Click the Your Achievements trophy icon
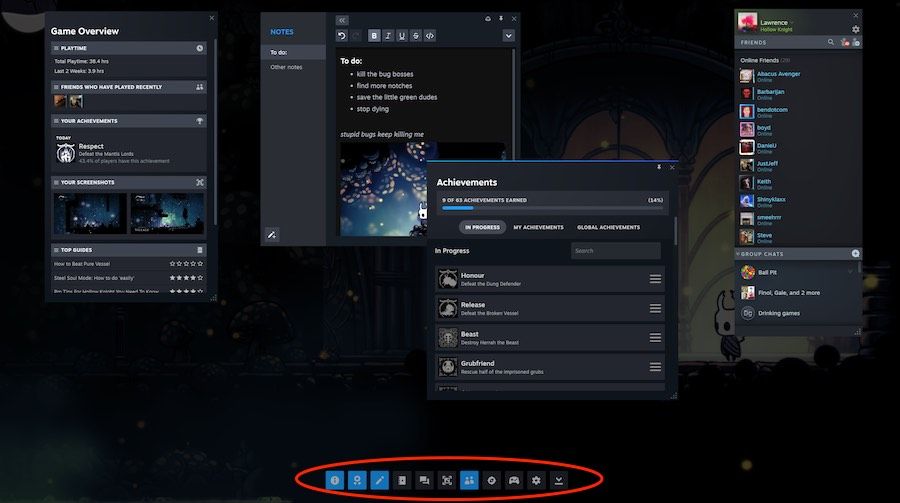Screen dimensions: 900x503 199,121
